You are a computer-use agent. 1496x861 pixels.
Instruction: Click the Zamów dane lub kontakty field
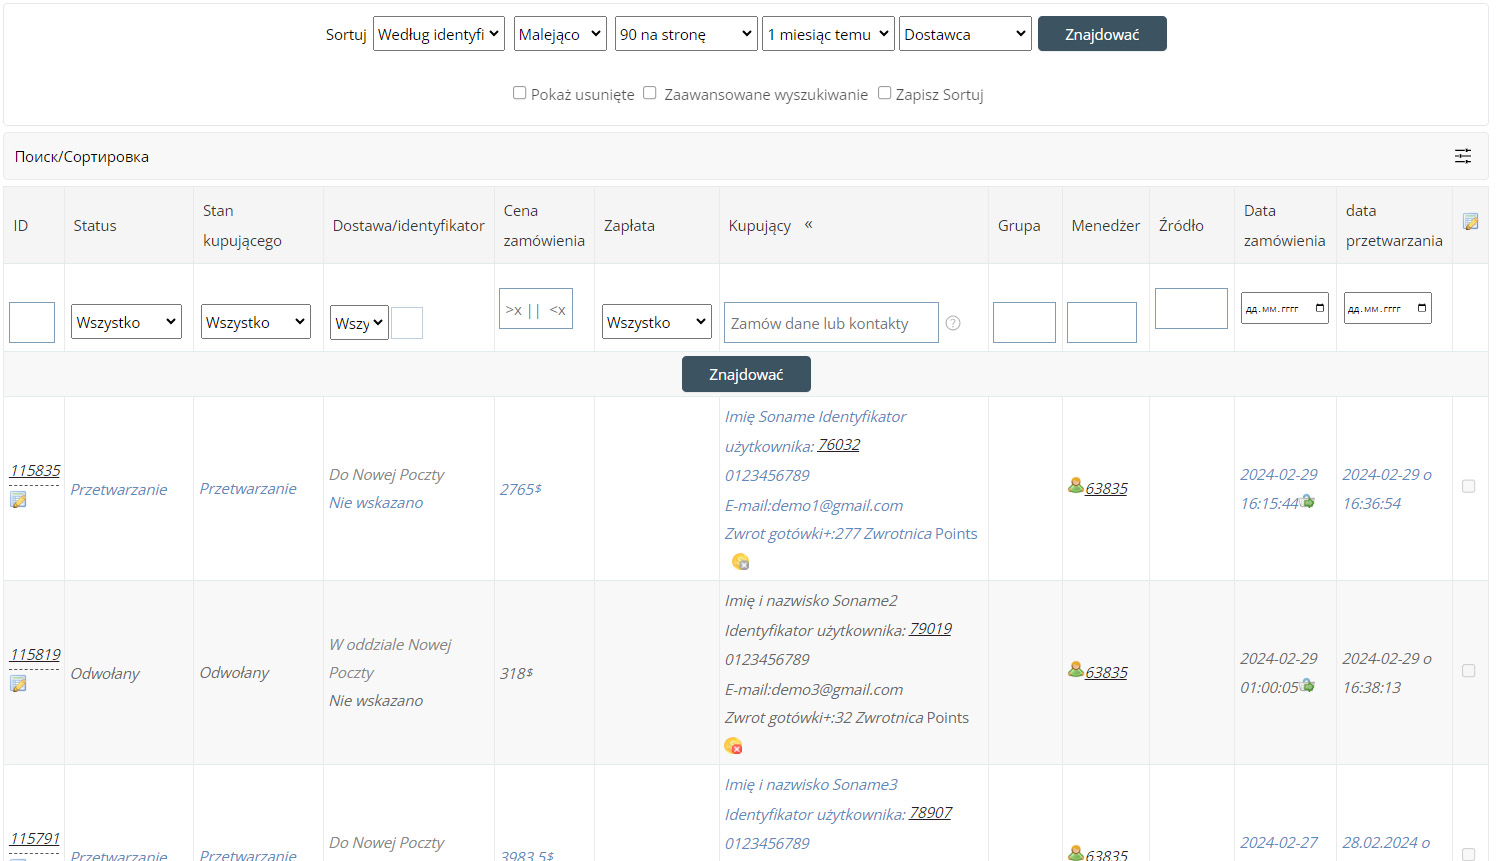click(x=830, y=323)
